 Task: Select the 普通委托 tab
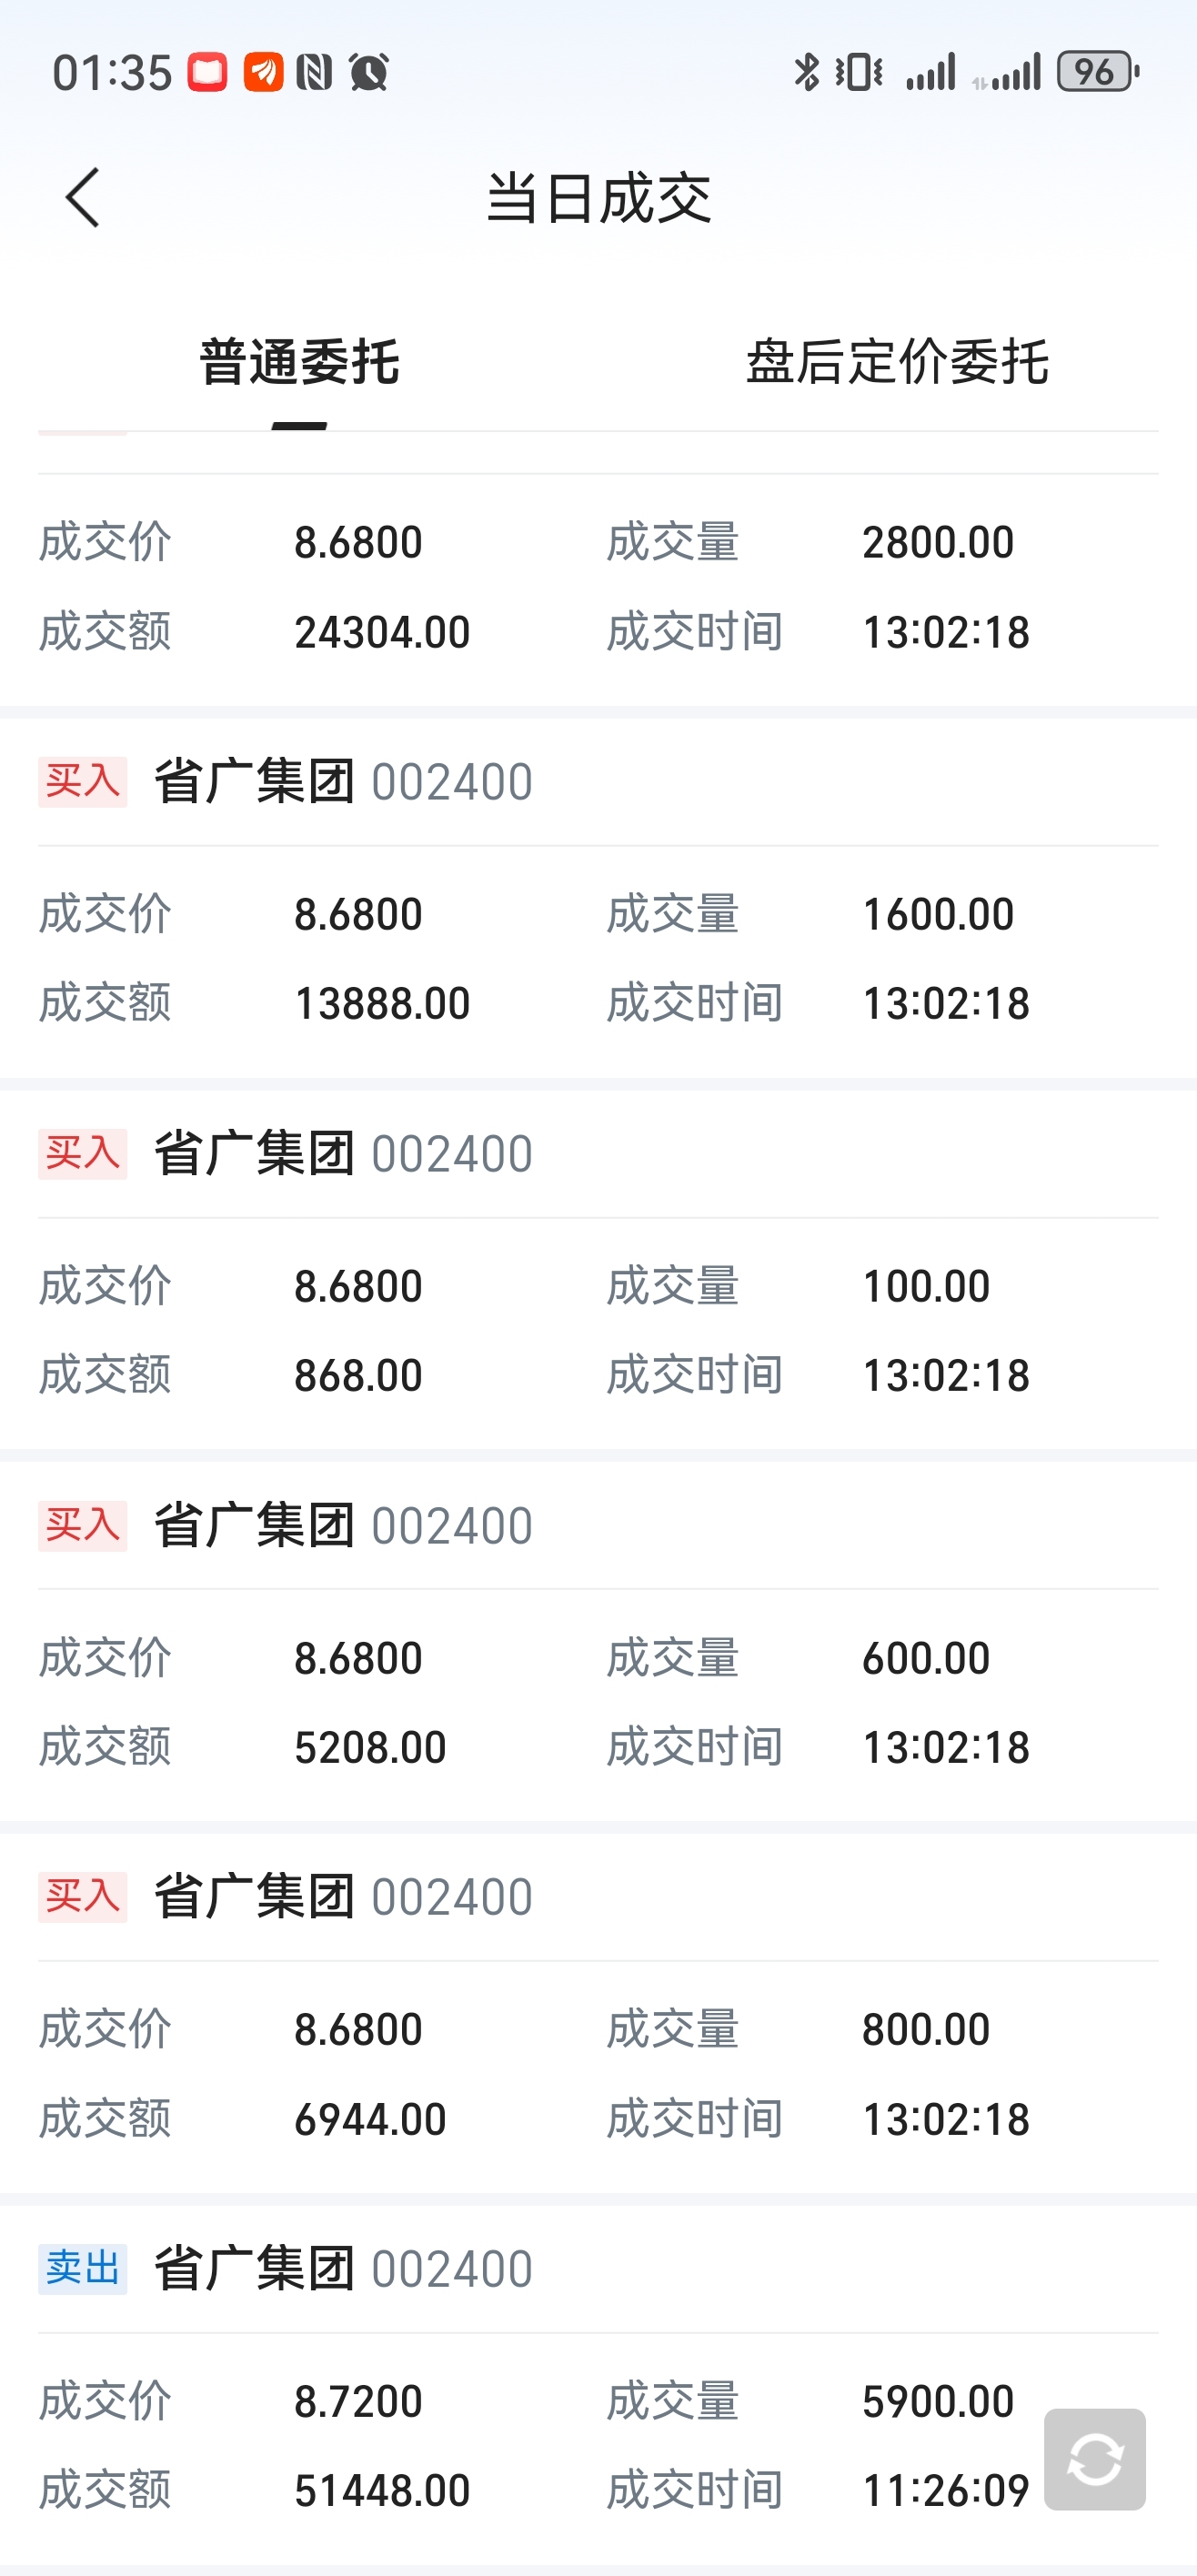(299, 362)
